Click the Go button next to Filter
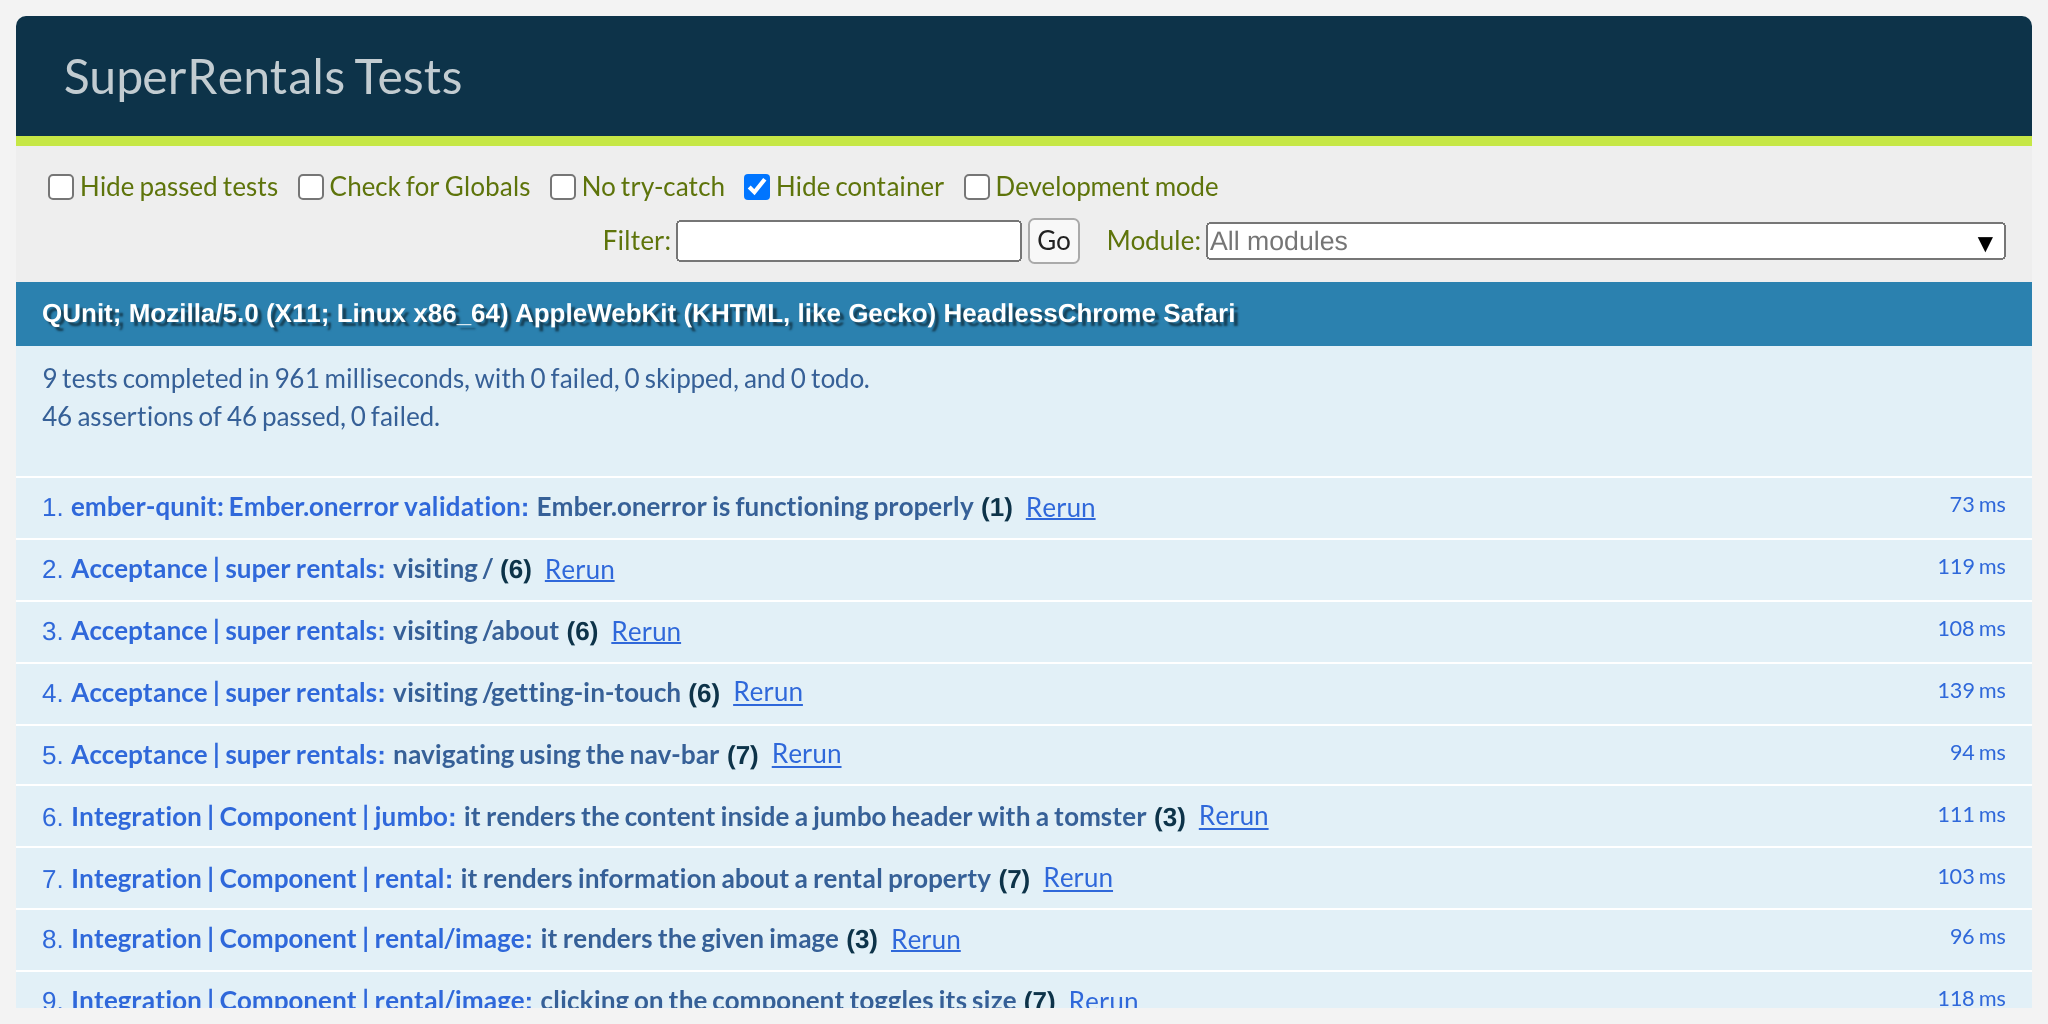Image resolution: width=2048 pixels, height=1024 pixels. (x=1053, y=241)
